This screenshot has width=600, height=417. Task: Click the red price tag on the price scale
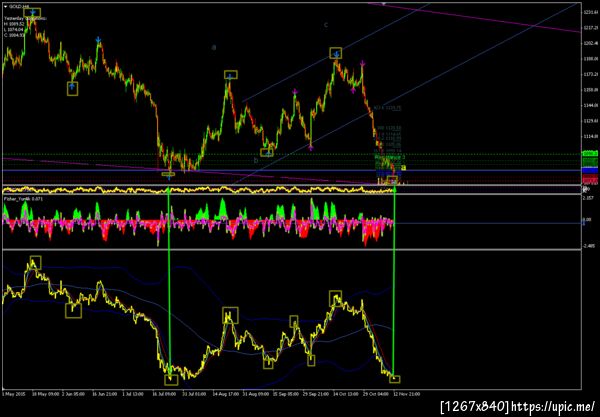[590, 180]
